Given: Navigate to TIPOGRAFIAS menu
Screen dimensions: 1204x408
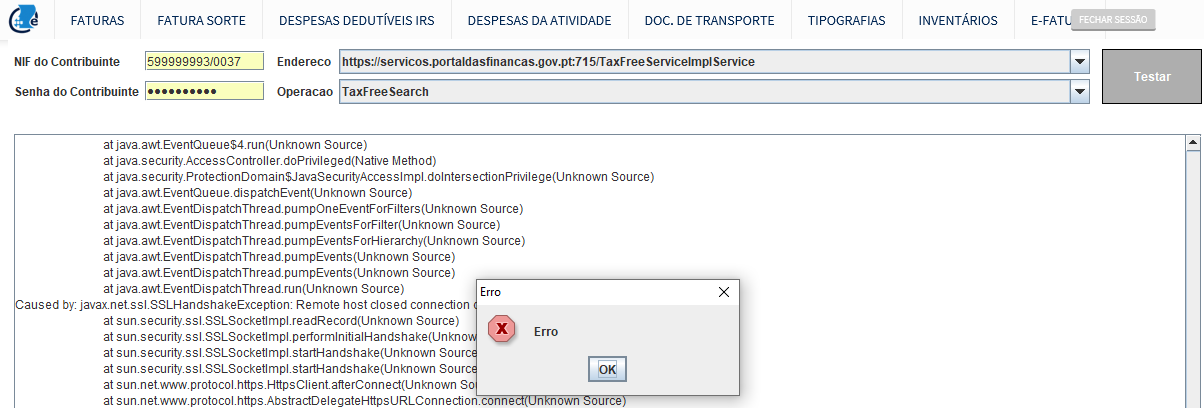Looking at the screenshot, I should click(x=846, y=20).
